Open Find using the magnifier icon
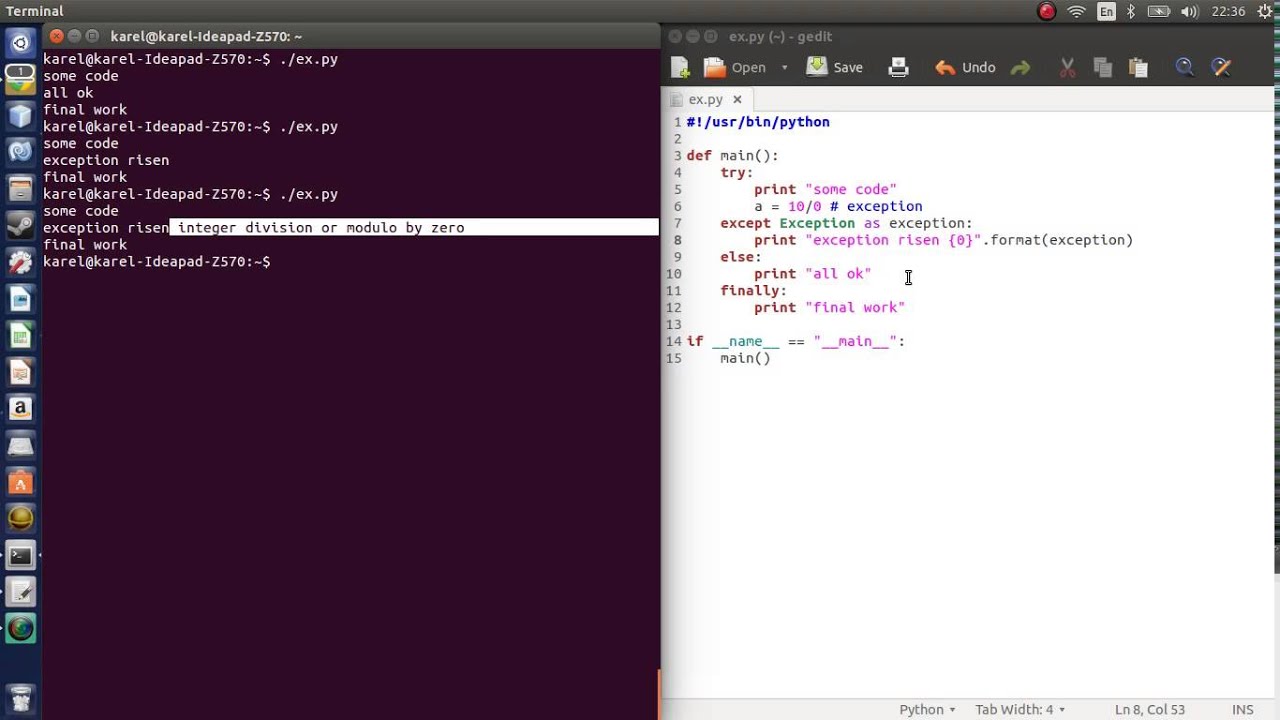 tap(1185, 67)
